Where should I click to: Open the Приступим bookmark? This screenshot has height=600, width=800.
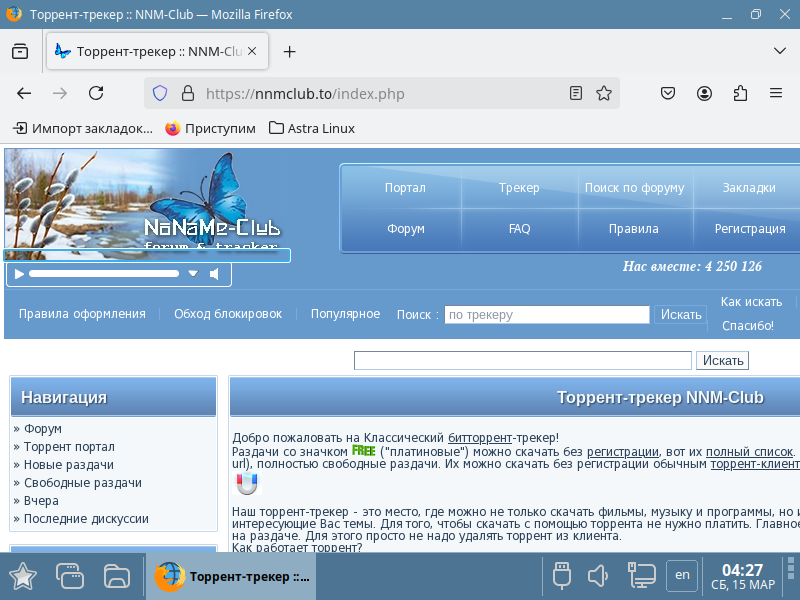[210, 128]
